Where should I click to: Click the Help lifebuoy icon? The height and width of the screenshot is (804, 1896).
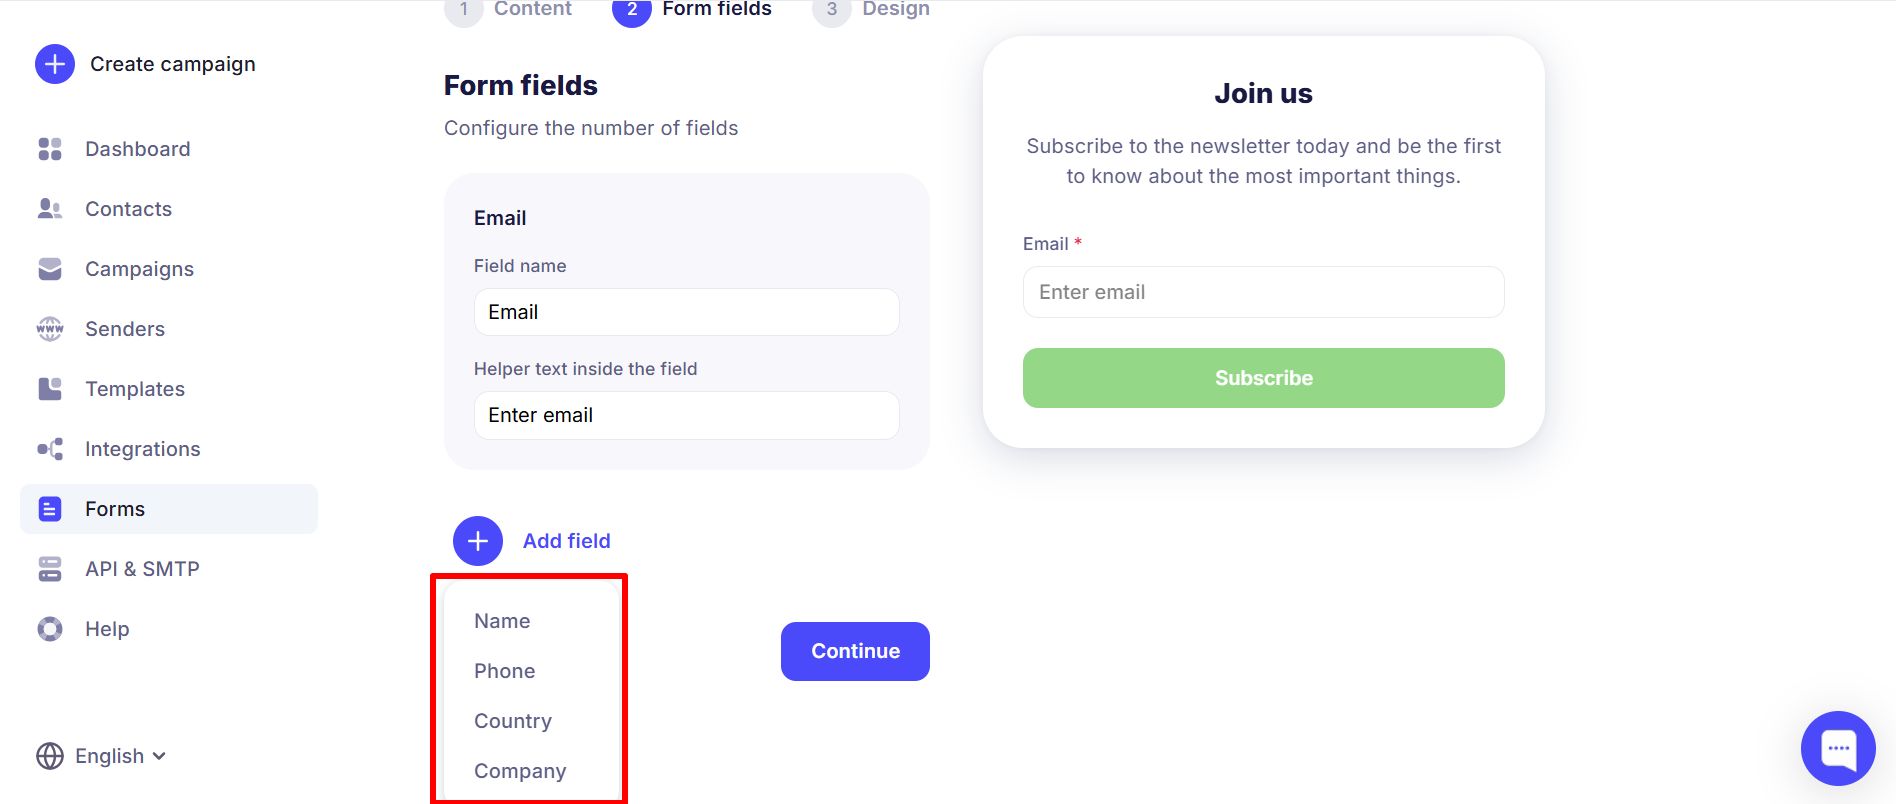(x=50, y=629)
